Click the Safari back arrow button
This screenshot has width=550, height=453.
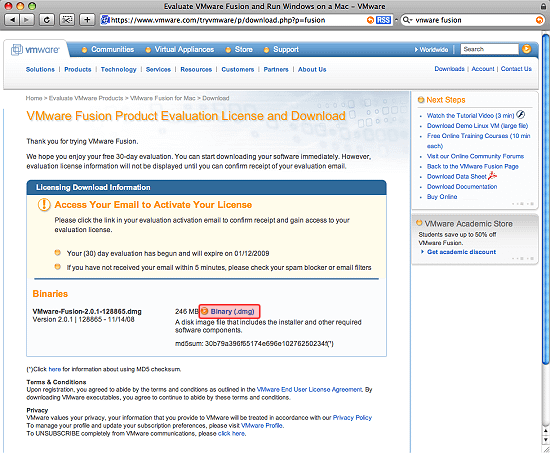pyautogui.click(x=12, y=20)
